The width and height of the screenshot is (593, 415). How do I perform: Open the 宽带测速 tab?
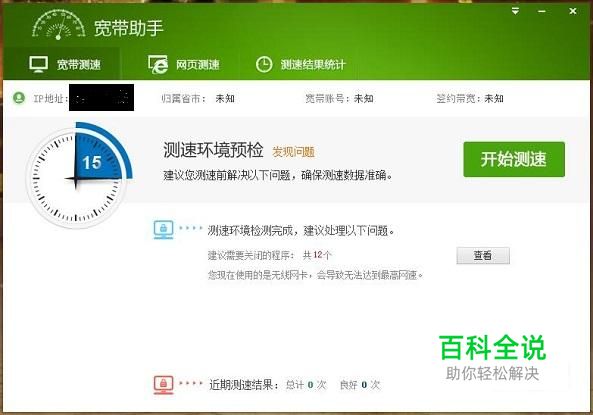62,64
